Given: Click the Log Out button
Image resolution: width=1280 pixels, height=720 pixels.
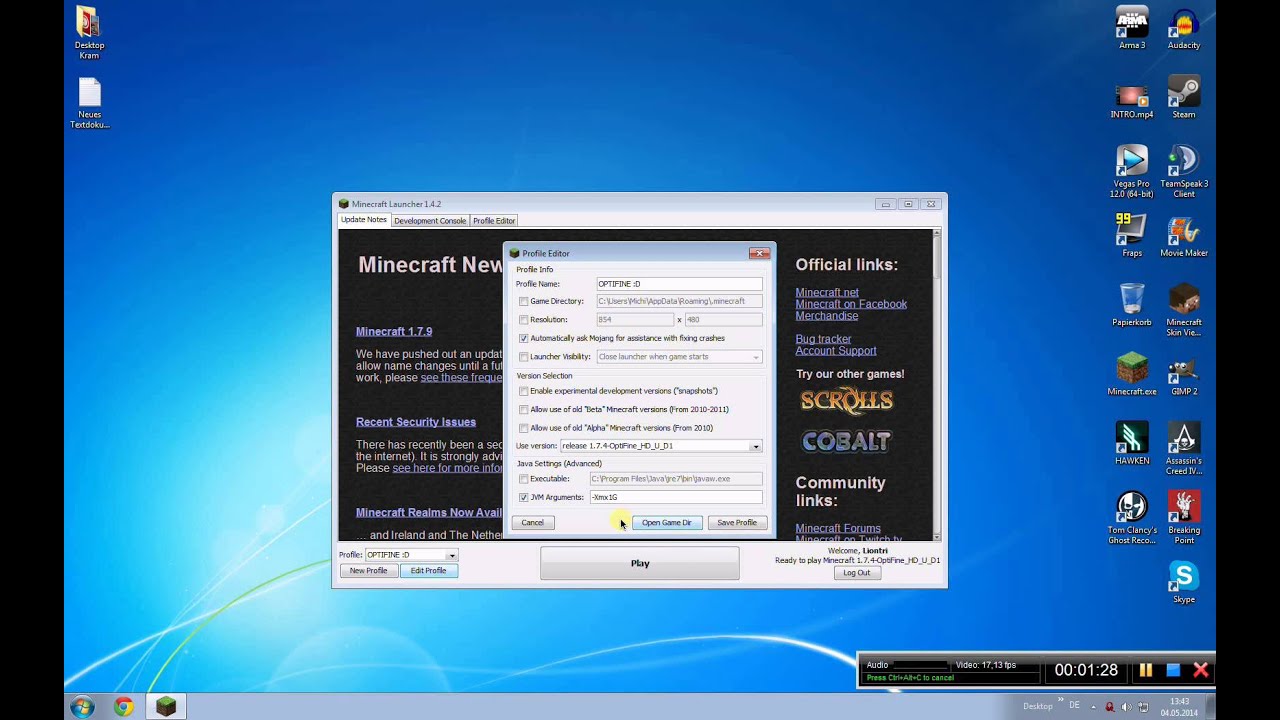Looking at the screenshot, I should 856,573.
